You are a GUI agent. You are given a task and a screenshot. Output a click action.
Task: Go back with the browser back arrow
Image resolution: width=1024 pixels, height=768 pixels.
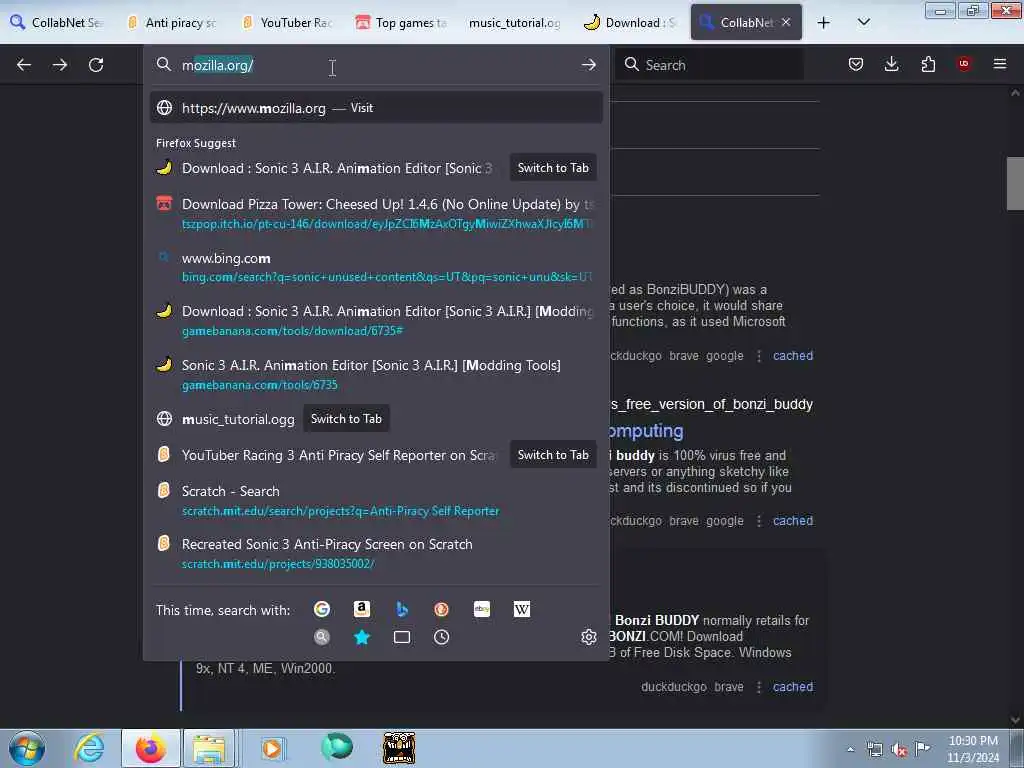(x=24, y=65)
